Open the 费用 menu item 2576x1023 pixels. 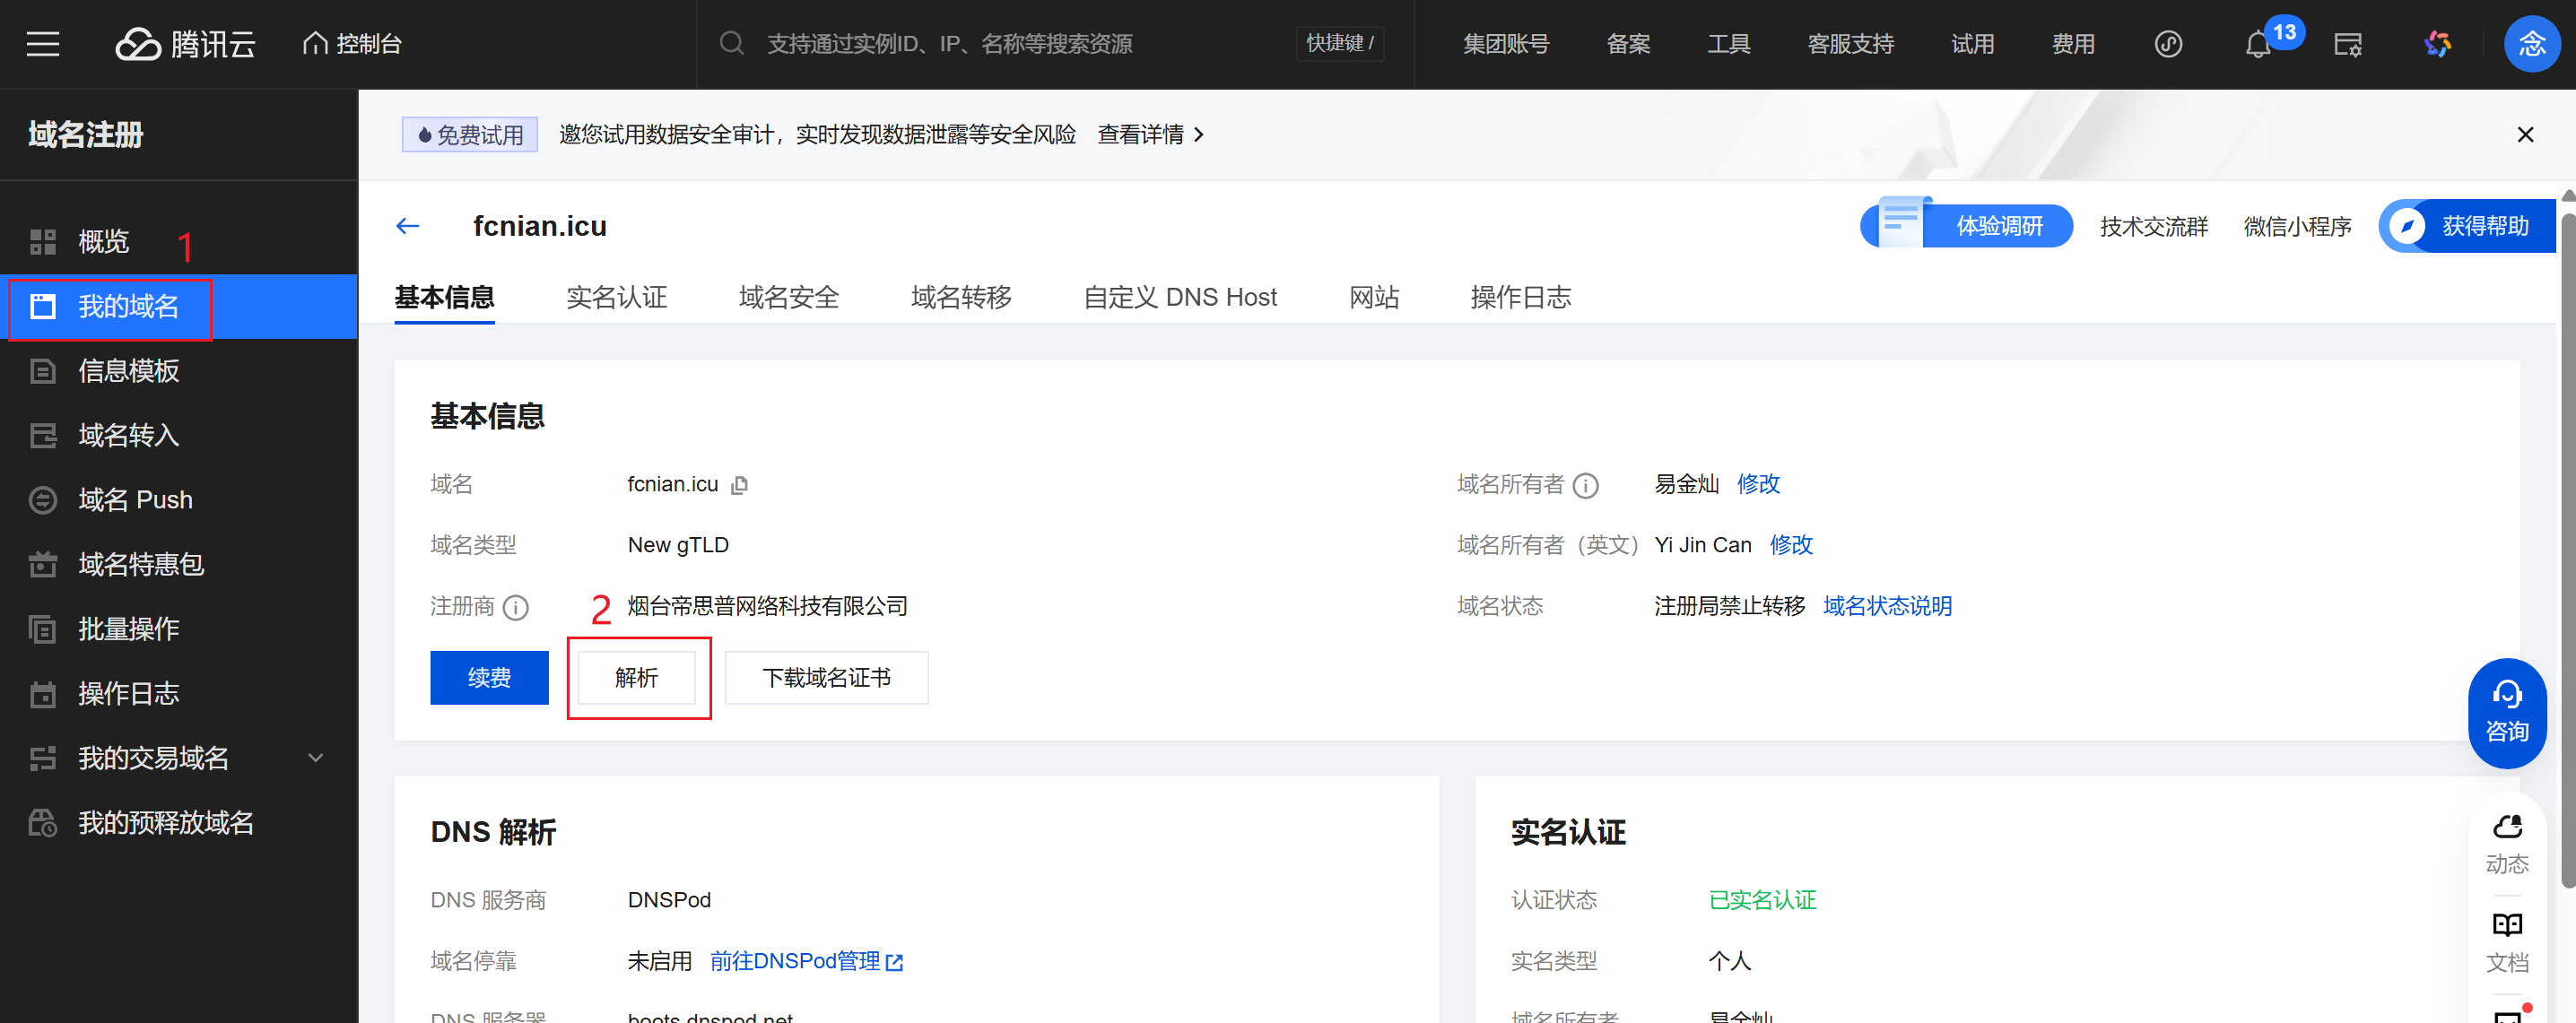(2072, 43)
